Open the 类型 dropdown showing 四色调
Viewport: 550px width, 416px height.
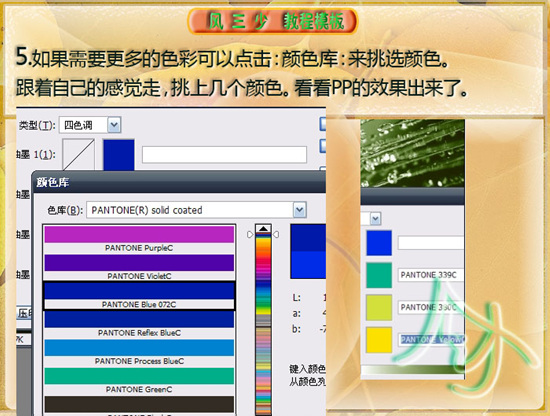pos(90,125)
